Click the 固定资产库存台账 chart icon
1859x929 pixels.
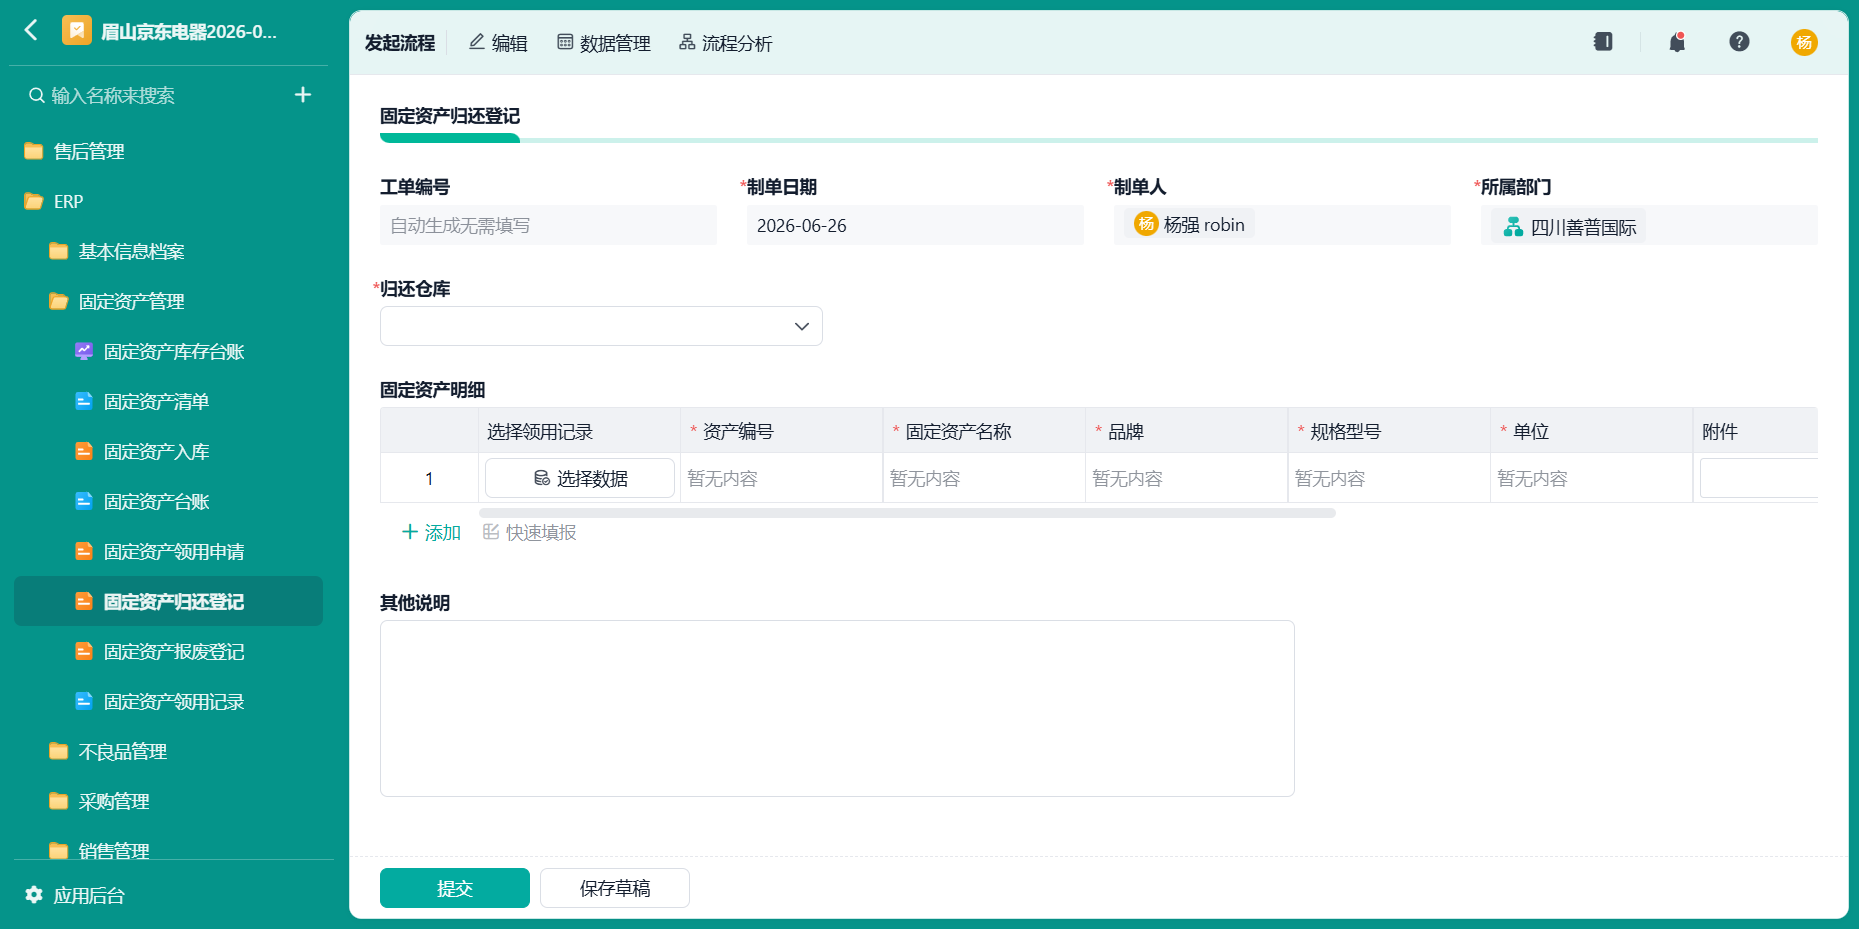click(x=84, y=351)
